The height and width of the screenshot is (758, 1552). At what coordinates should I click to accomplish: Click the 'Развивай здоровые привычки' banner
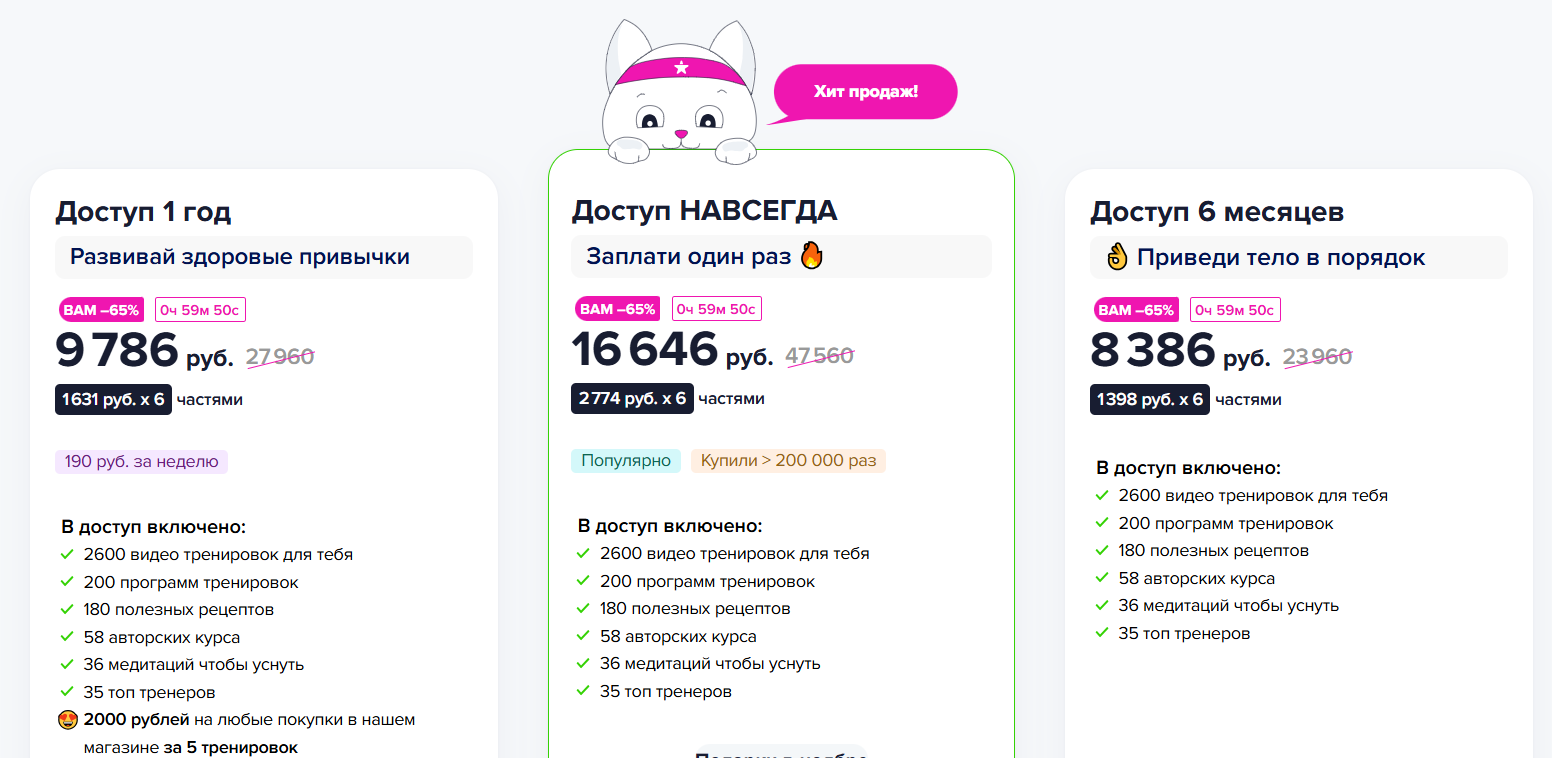coord(264,257)
